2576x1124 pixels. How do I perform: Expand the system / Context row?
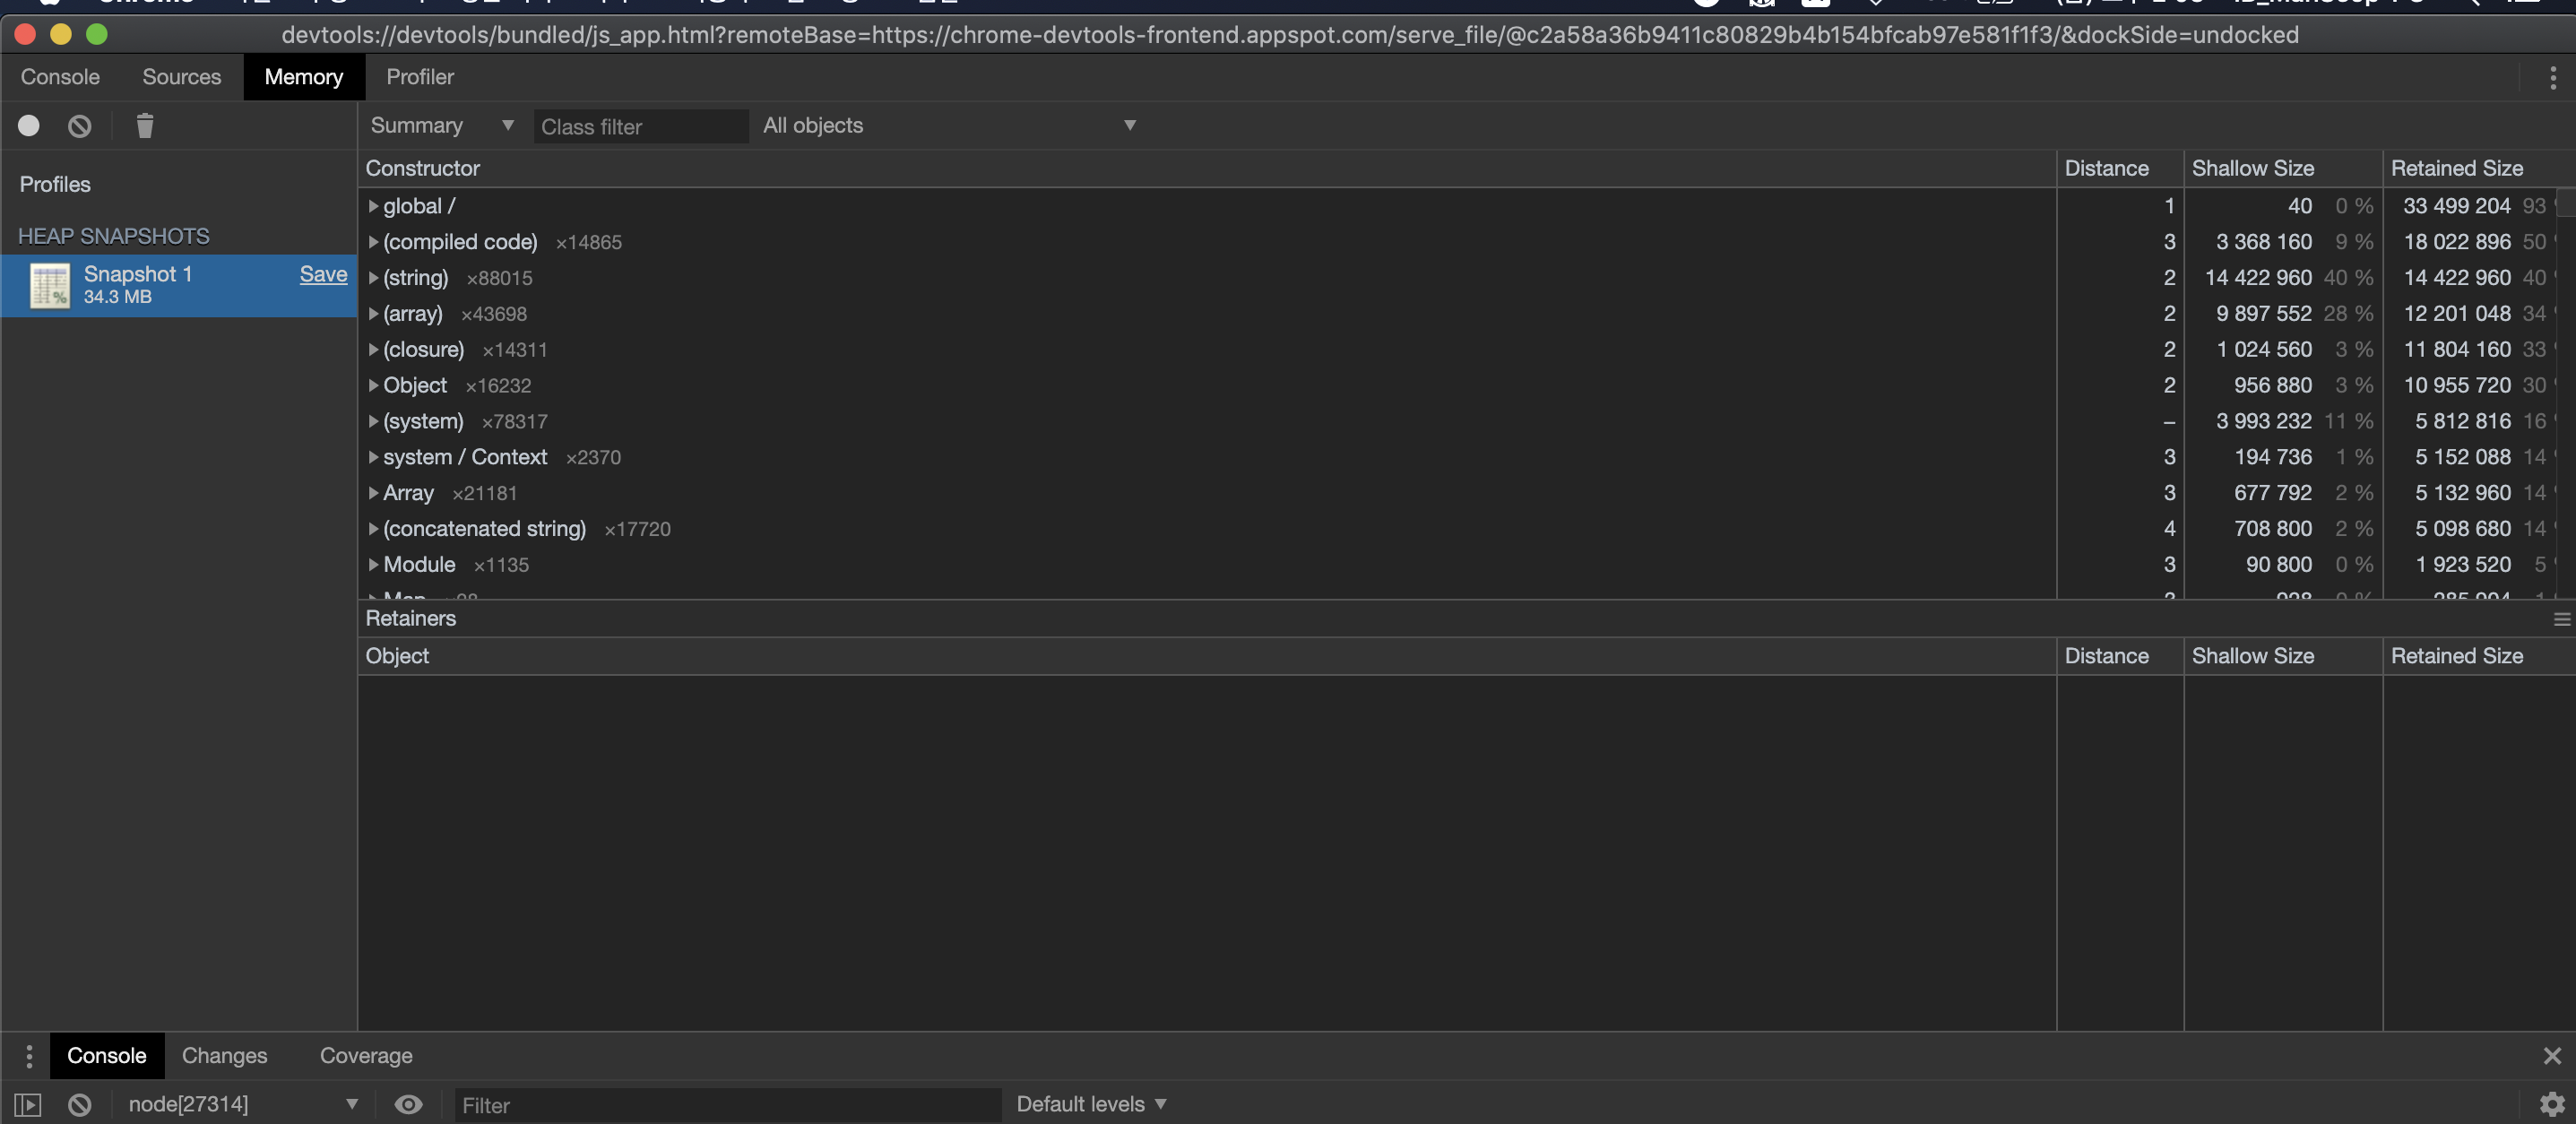pyautogui.click(x=373, y=457)
